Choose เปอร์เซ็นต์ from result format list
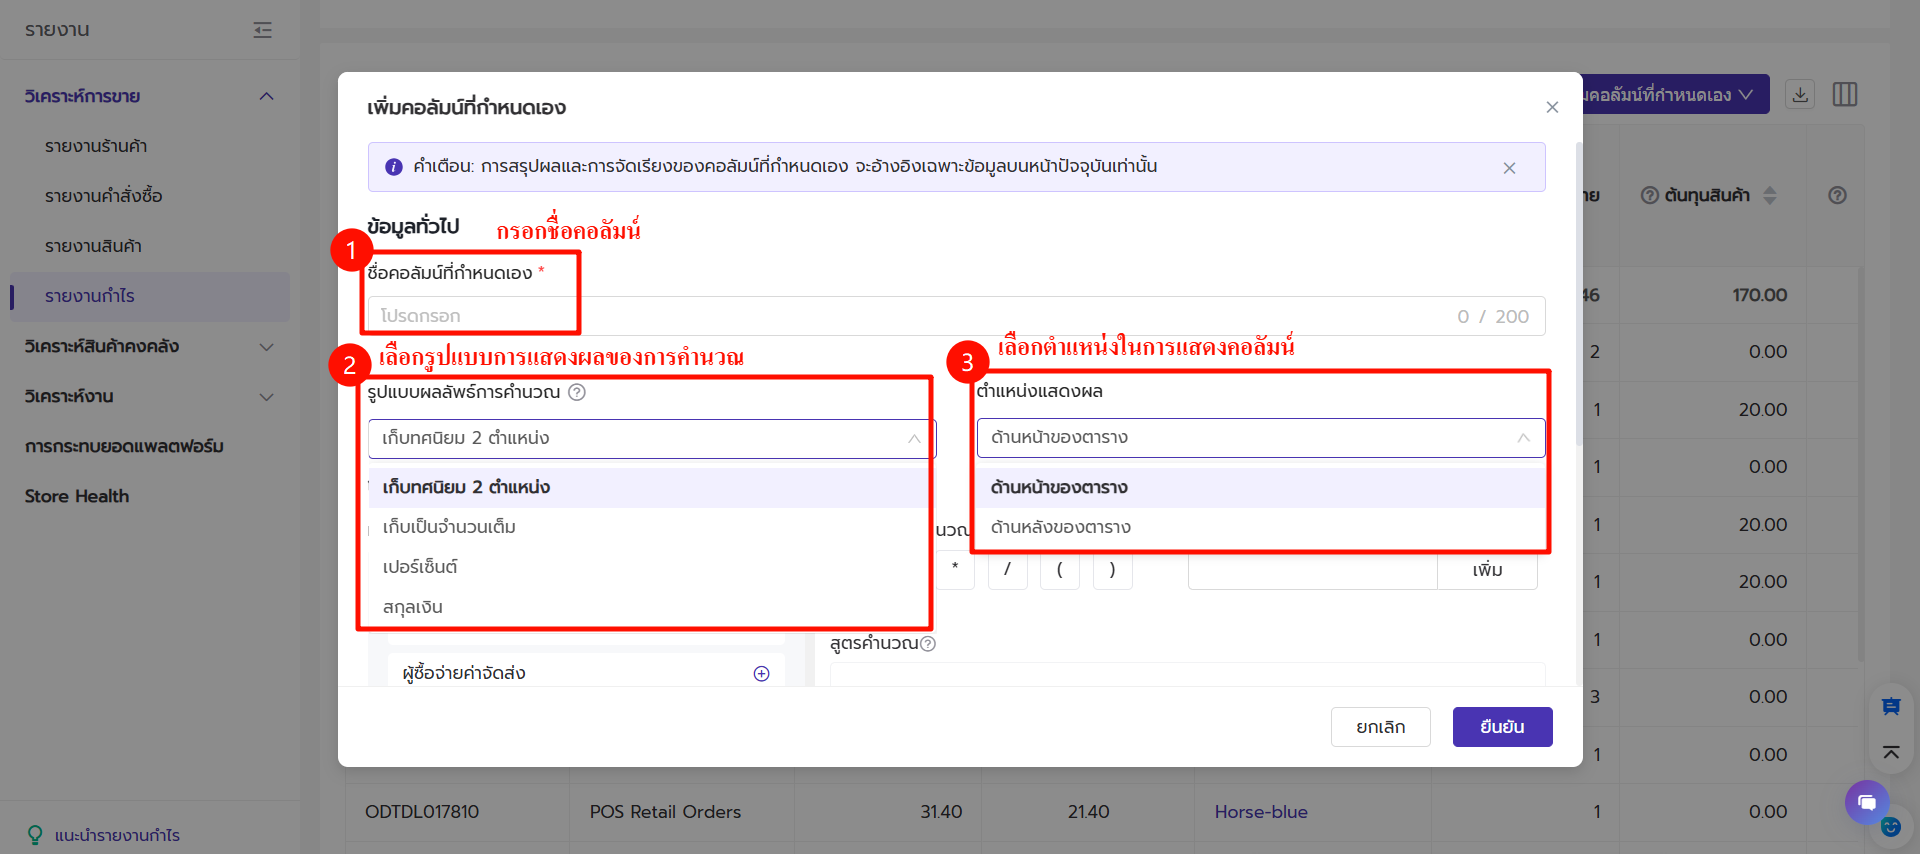 pyautogui.click(x=420, y=567)
